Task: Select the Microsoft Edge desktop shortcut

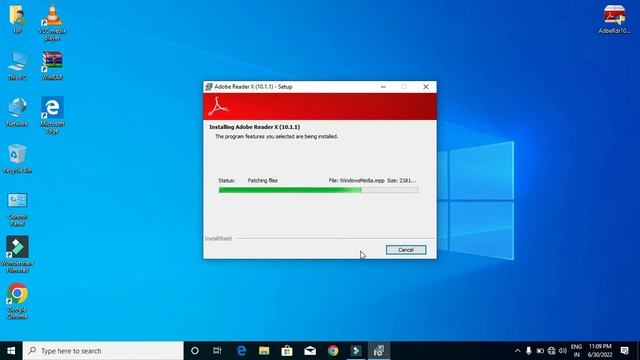Action: point(52,116)
